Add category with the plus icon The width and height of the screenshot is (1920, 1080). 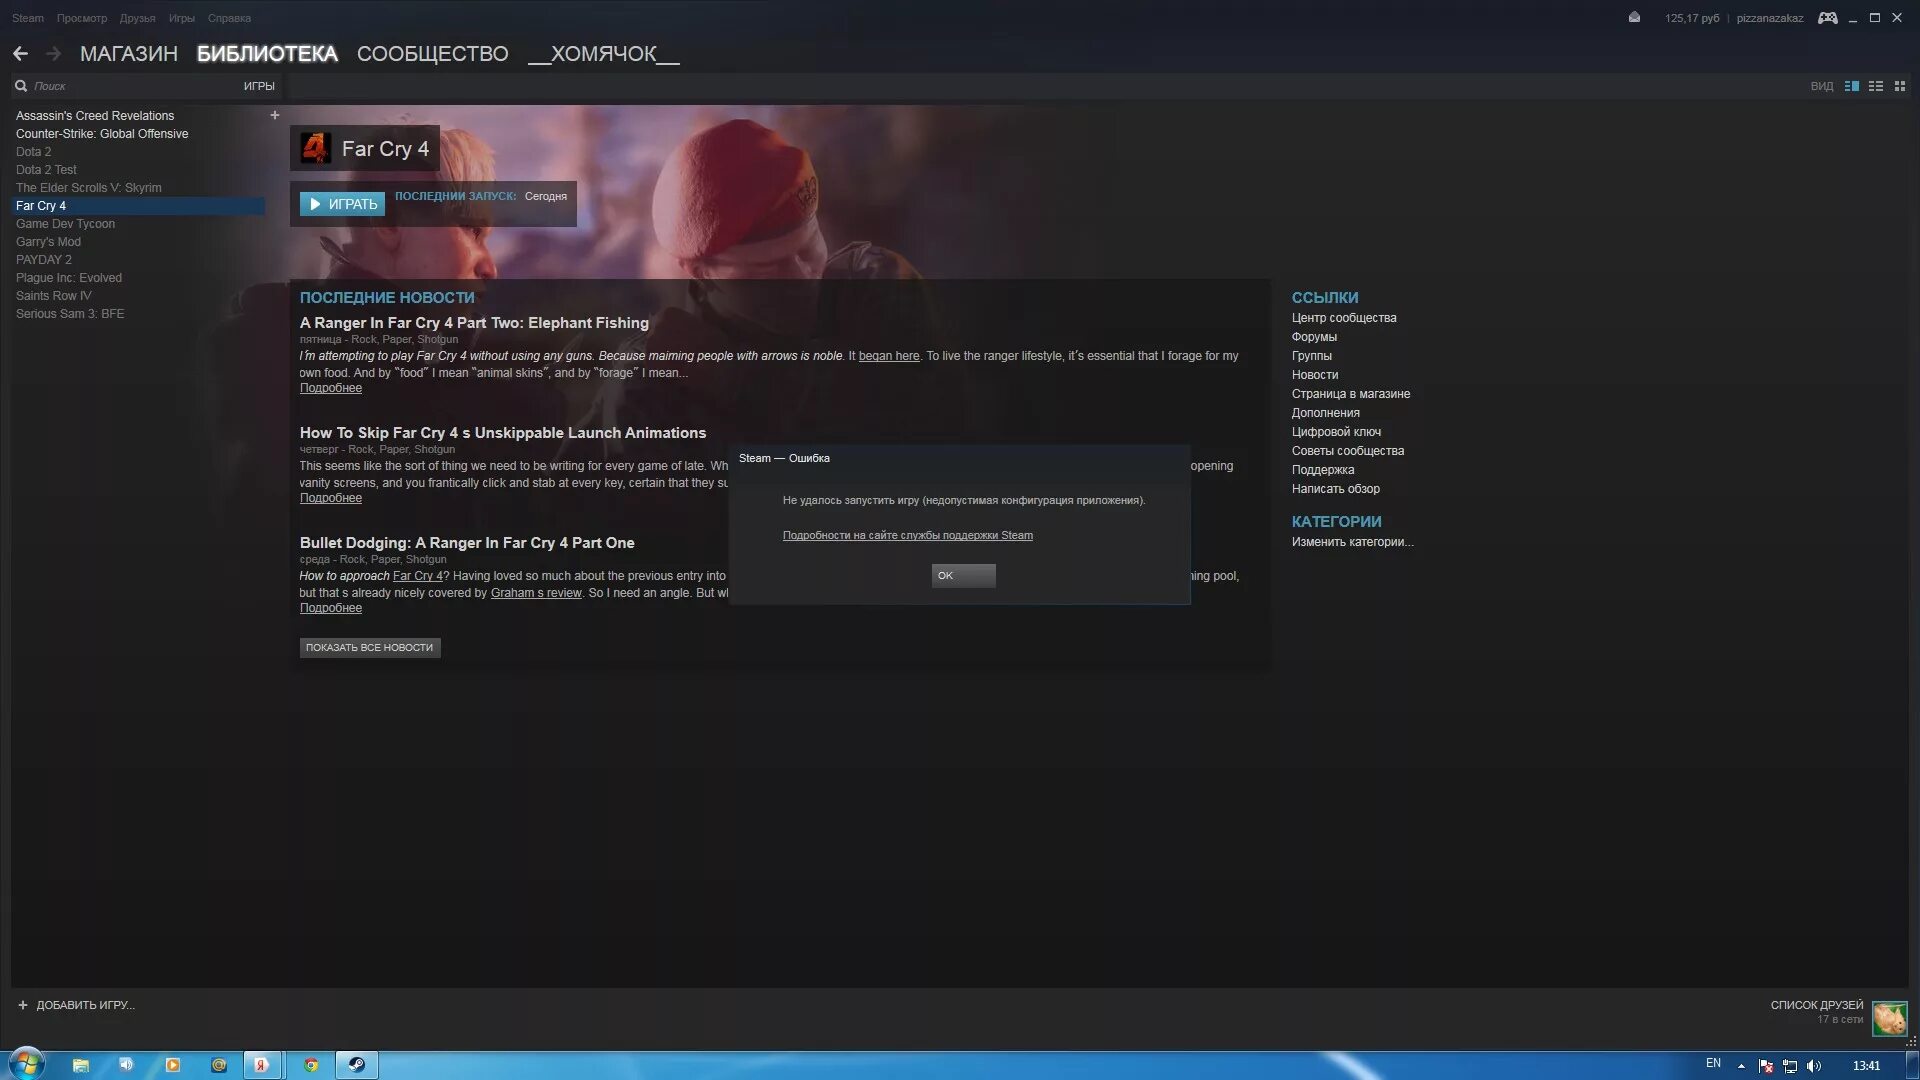pyautogui.click(x=275, y=115)
